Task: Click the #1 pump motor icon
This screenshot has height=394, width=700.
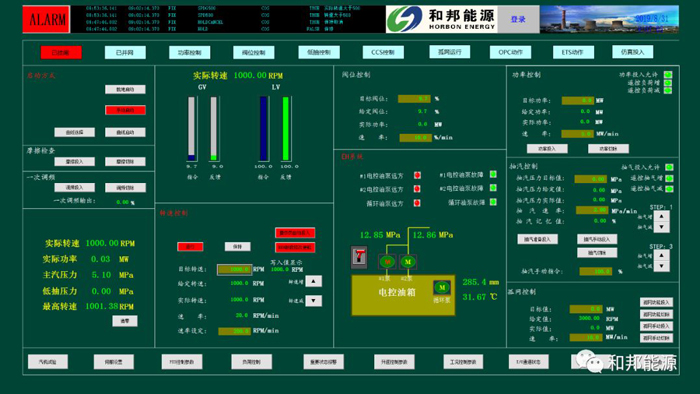Action: pyautogui.click(x=387, y=261)
